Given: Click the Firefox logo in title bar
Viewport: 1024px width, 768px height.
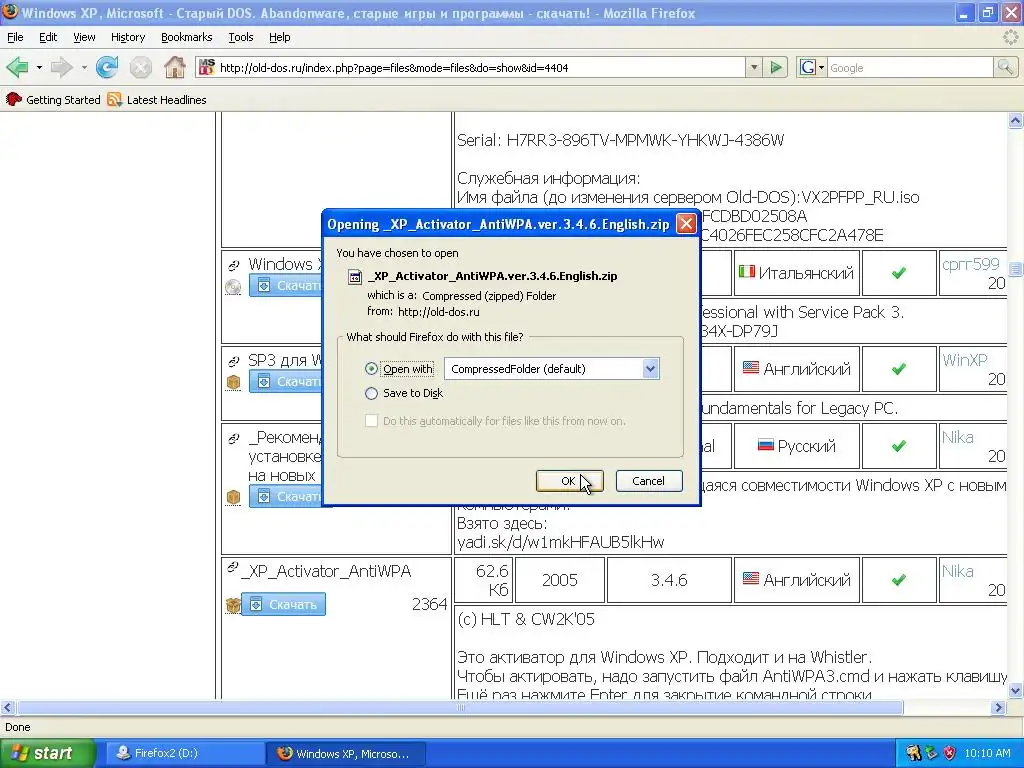Looking at the screenshot, I should tap(10, 12).
